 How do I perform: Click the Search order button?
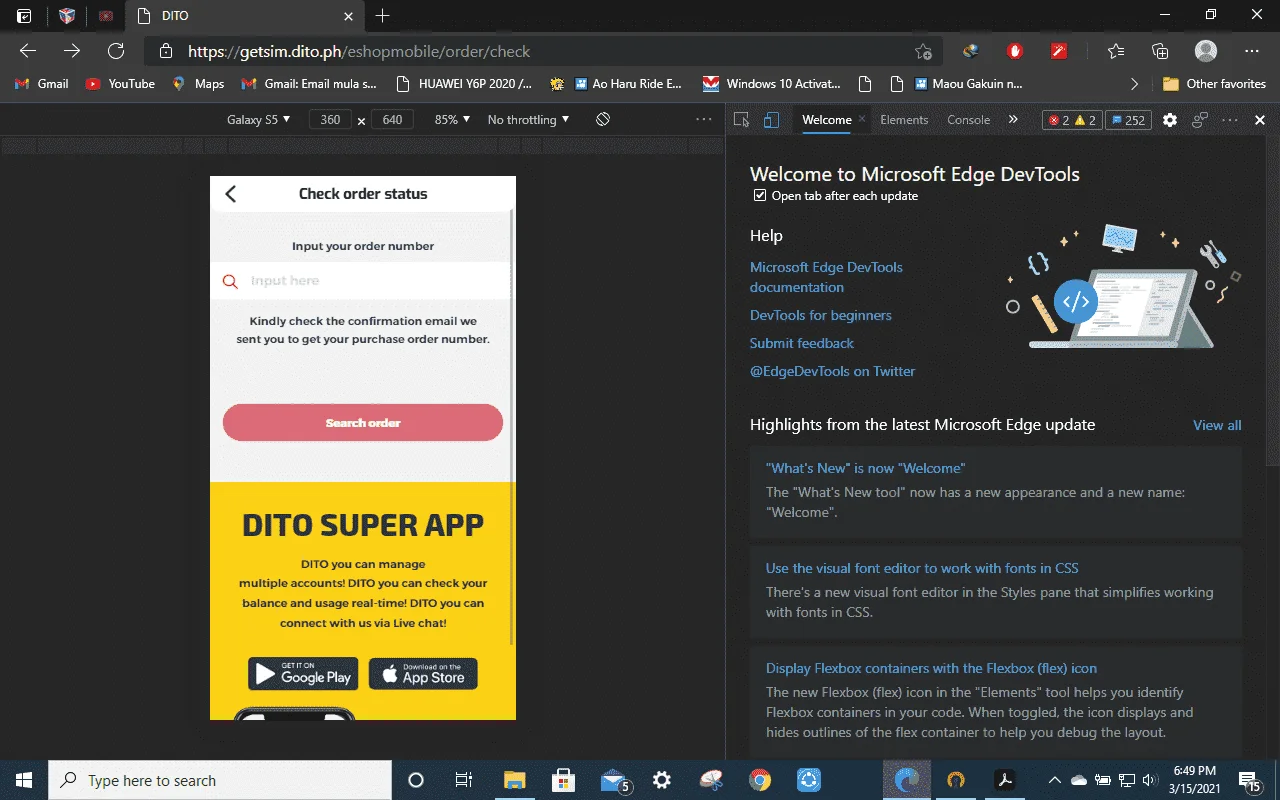coord(362,423)
